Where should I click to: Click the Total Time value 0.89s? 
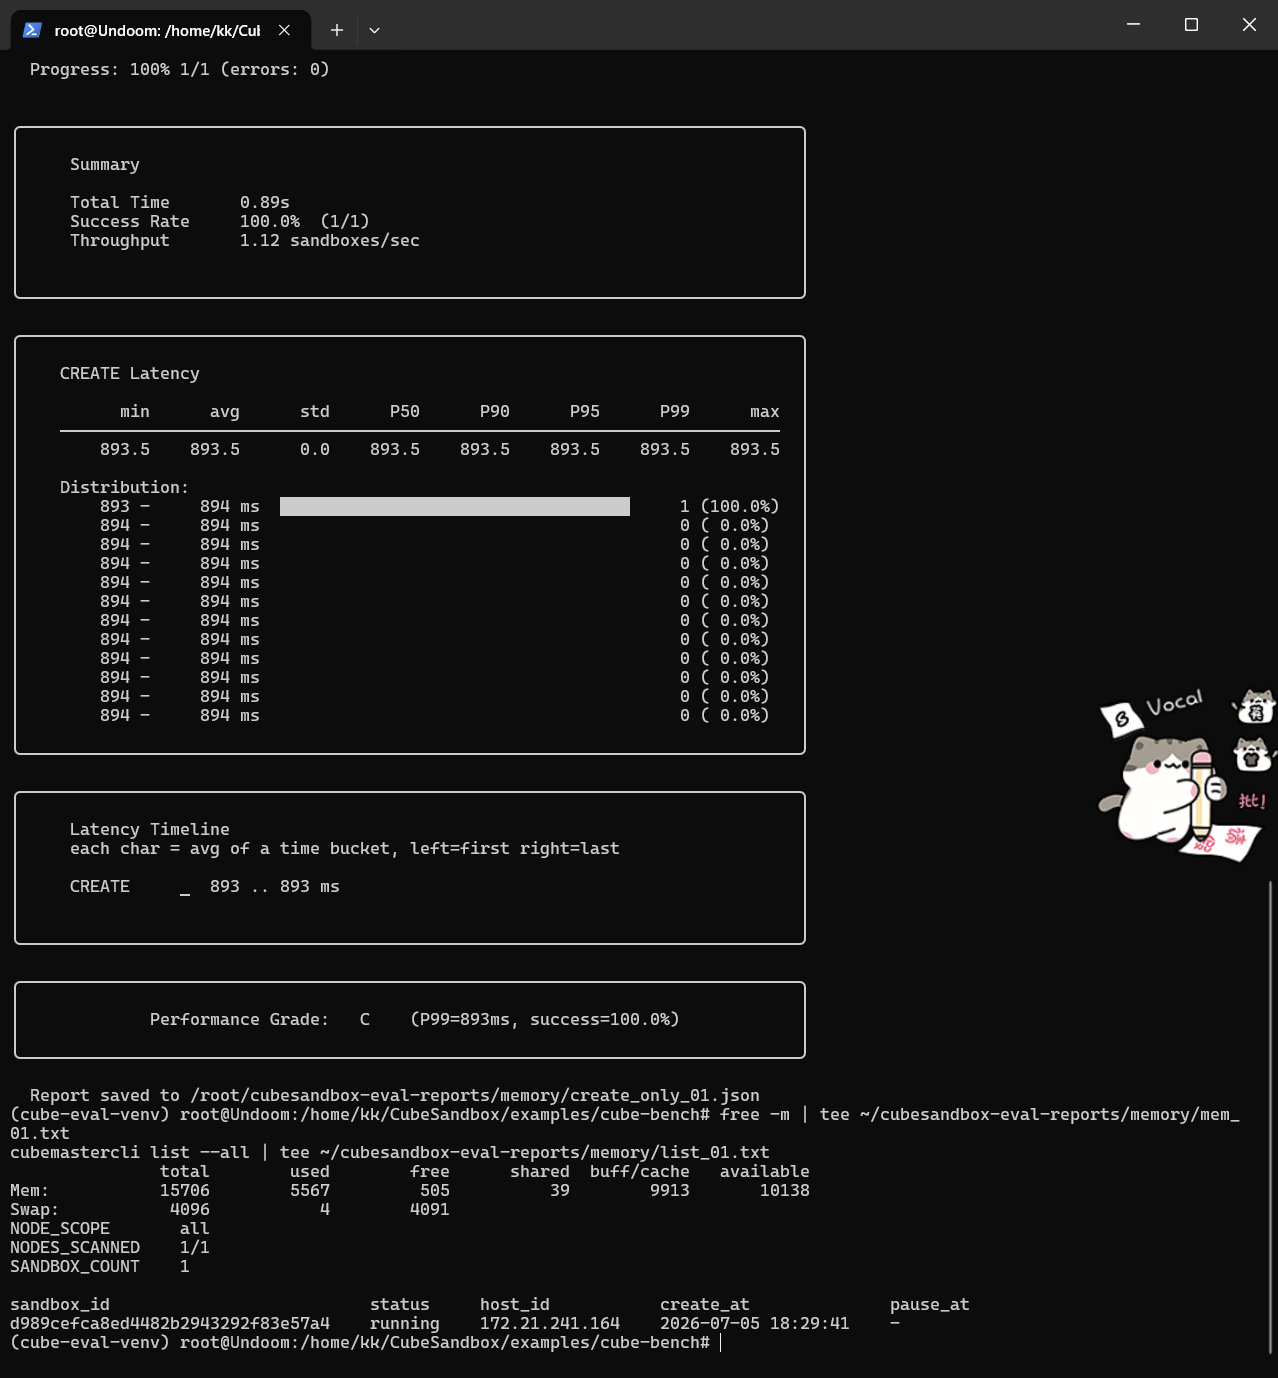(265, 202)
